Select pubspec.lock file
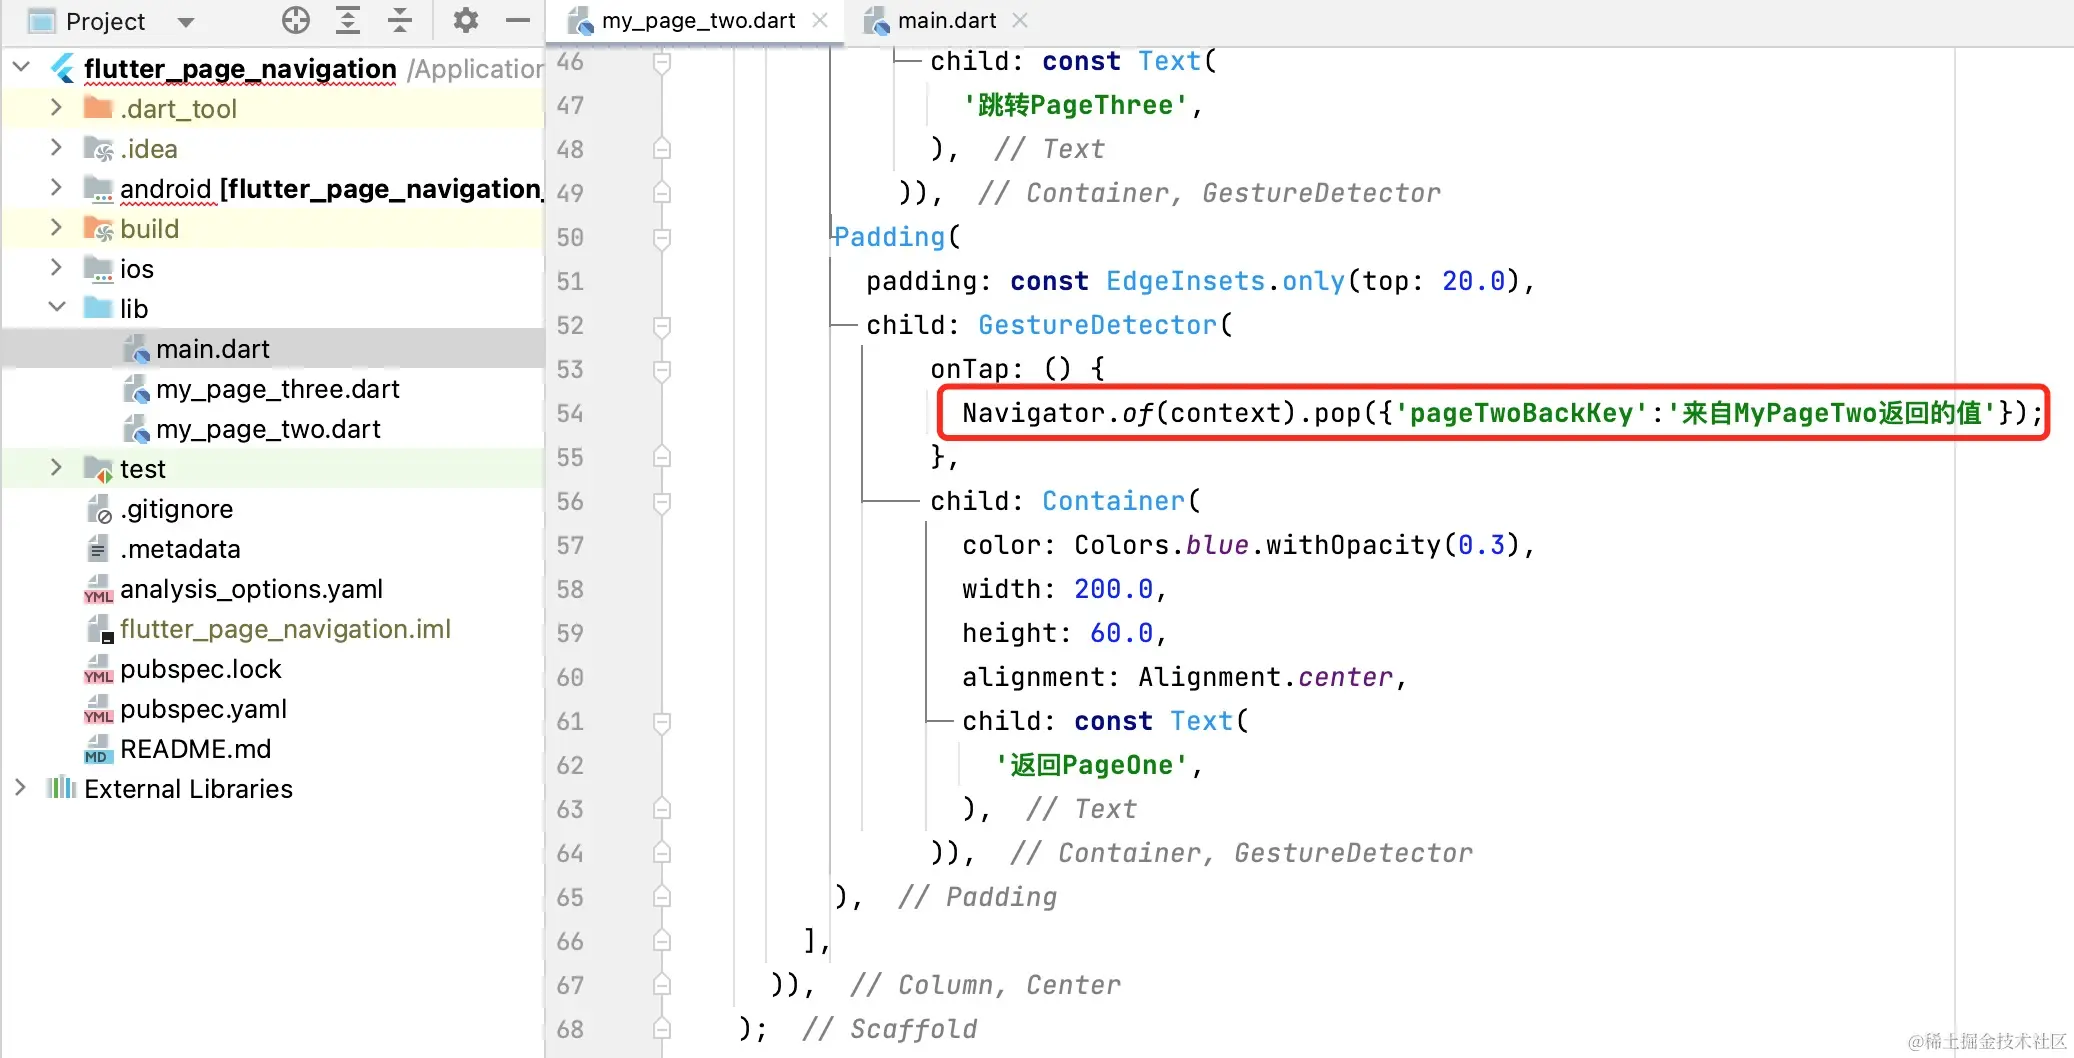The image size is (2074, 1058). (200, 669)
